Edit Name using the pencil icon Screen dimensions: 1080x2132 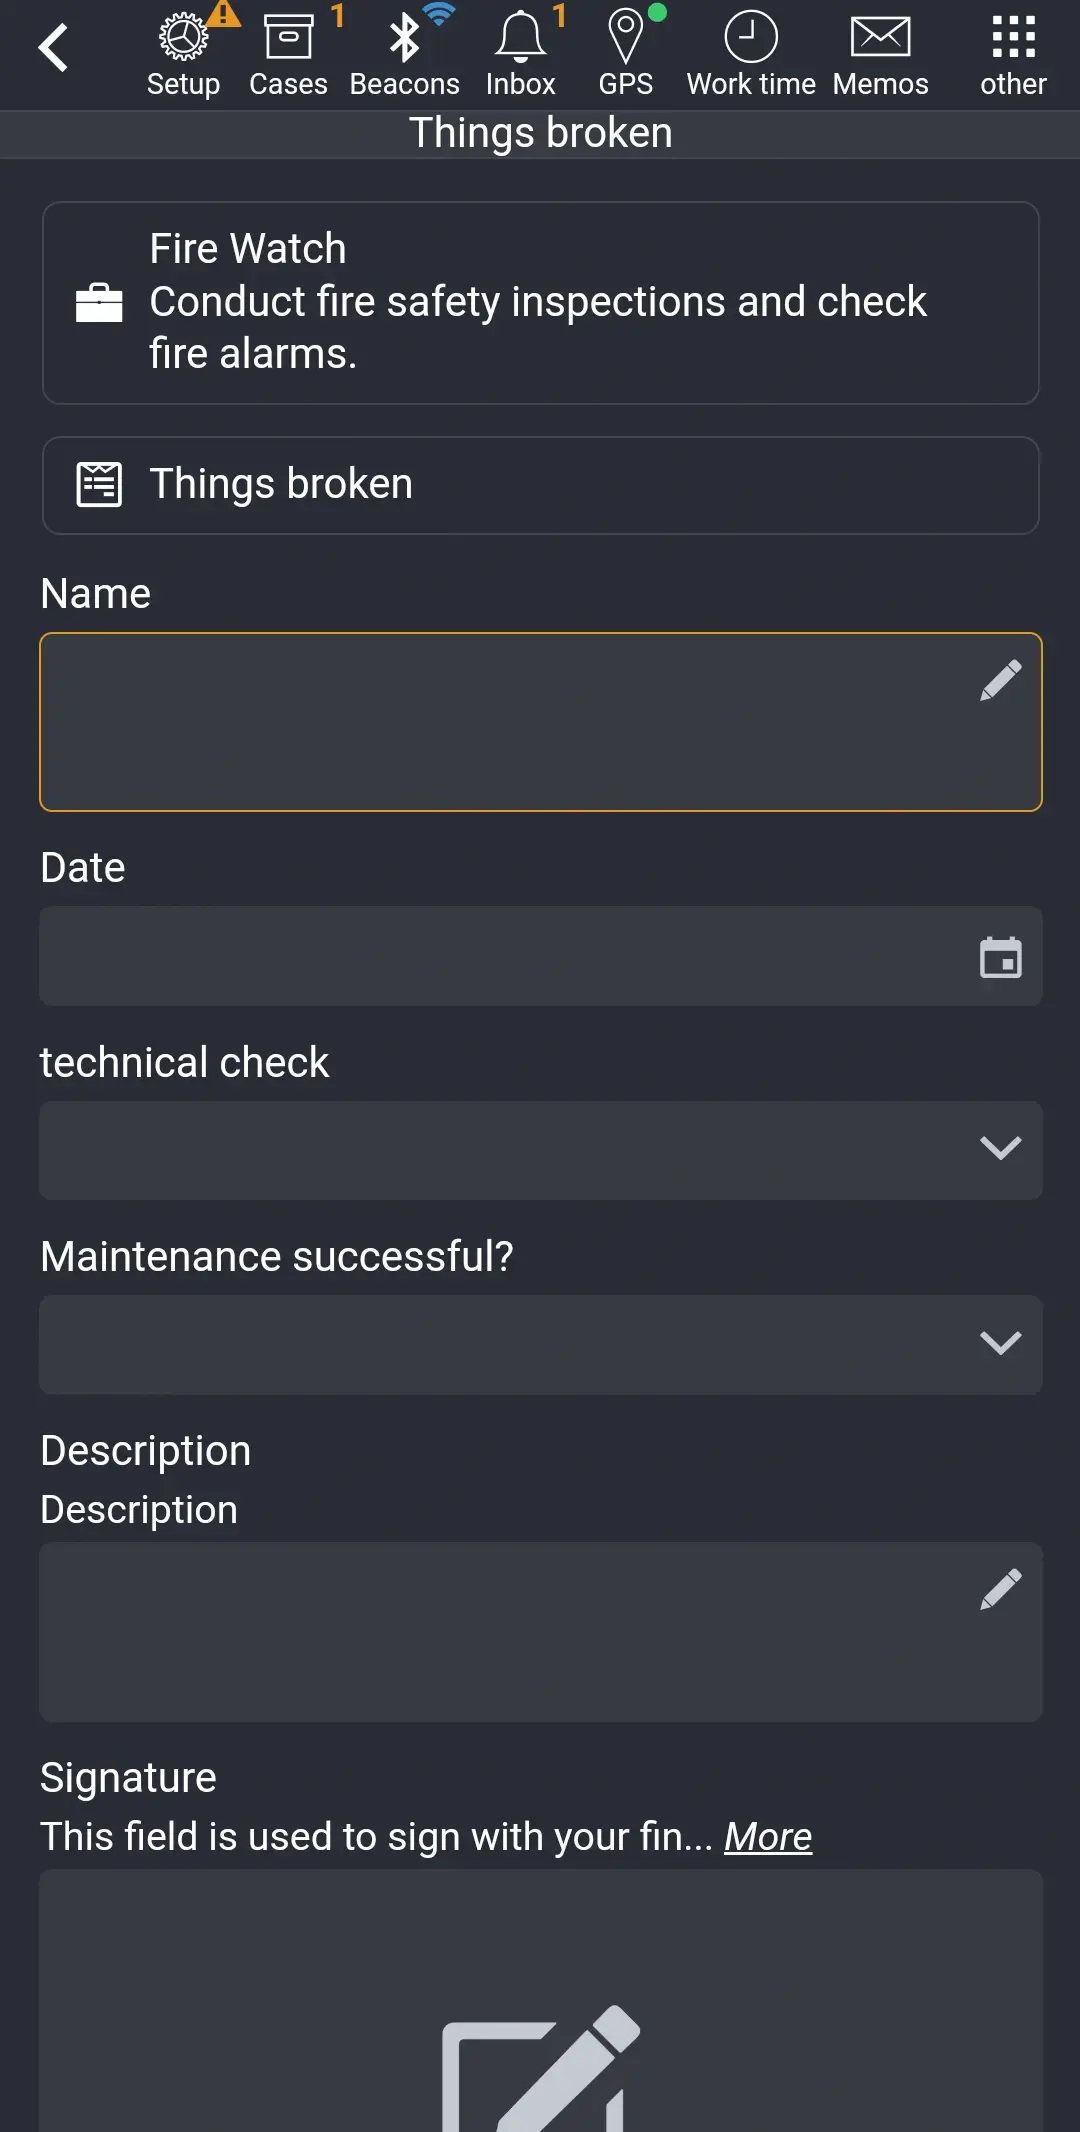[999, 679]
